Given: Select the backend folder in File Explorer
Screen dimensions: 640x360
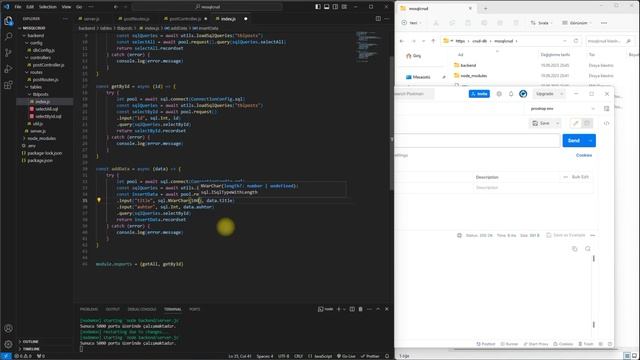Looking at the screenshot, I should tap(468, 65).
